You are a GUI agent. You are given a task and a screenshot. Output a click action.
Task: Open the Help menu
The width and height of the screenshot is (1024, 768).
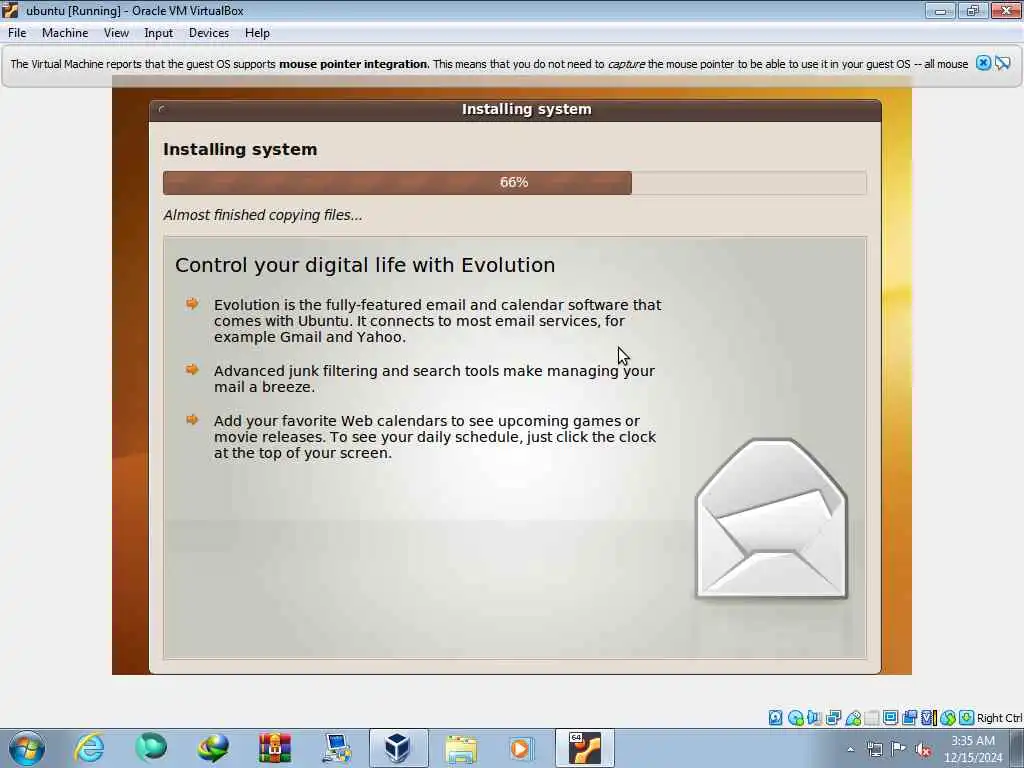[x=257, y=33]
